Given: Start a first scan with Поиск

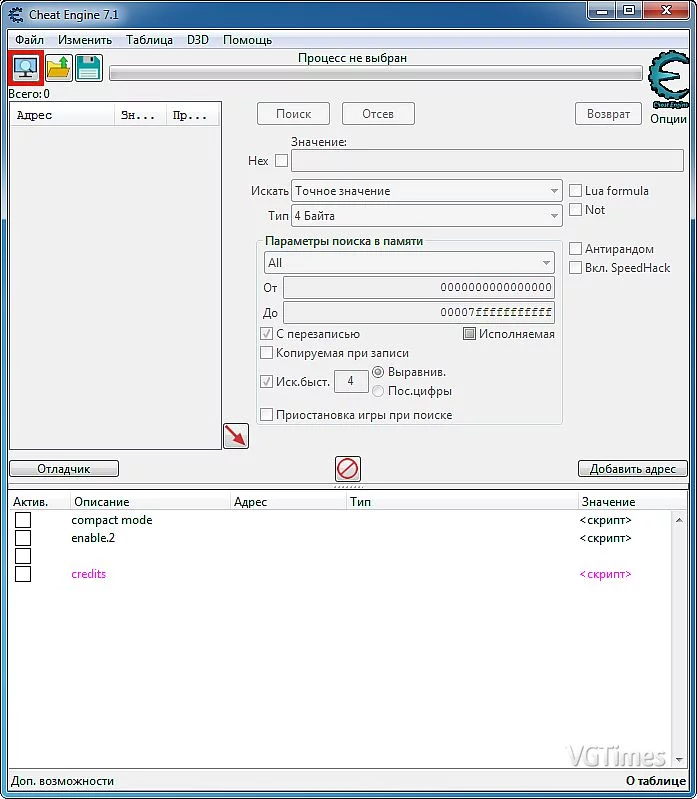Looking at the screenshot, I should point(293,114).
